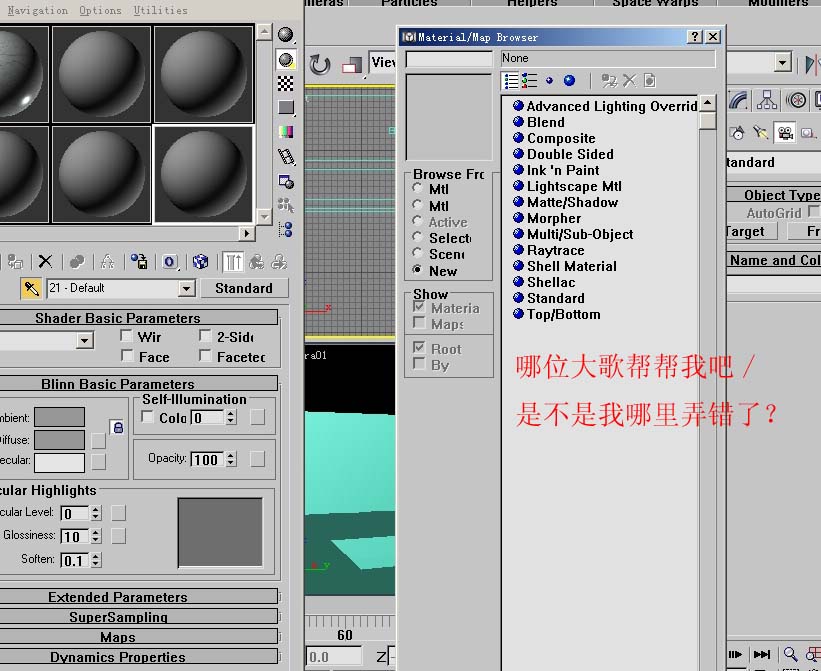Open the Navigation menu
Image resolution: width=821 pixels, height=671 pixels.
(x=38, y=10)
